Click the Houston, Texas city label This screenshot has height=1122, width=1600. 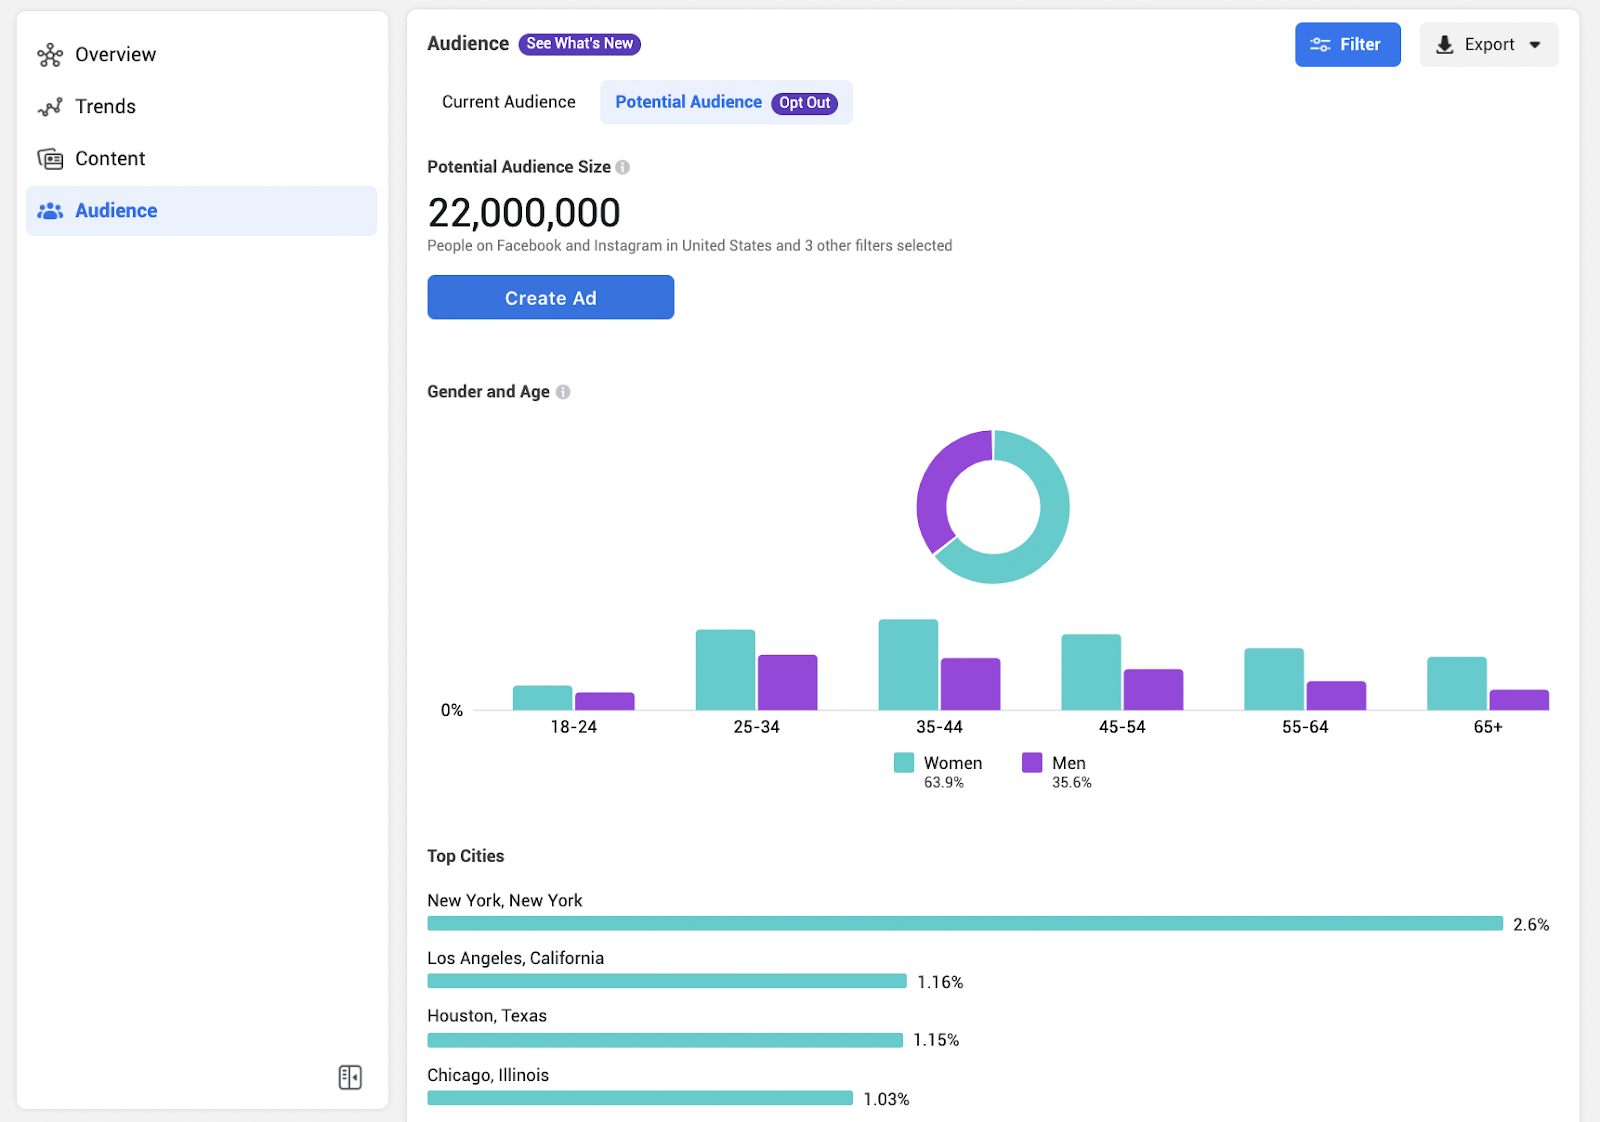point(487,1016)
